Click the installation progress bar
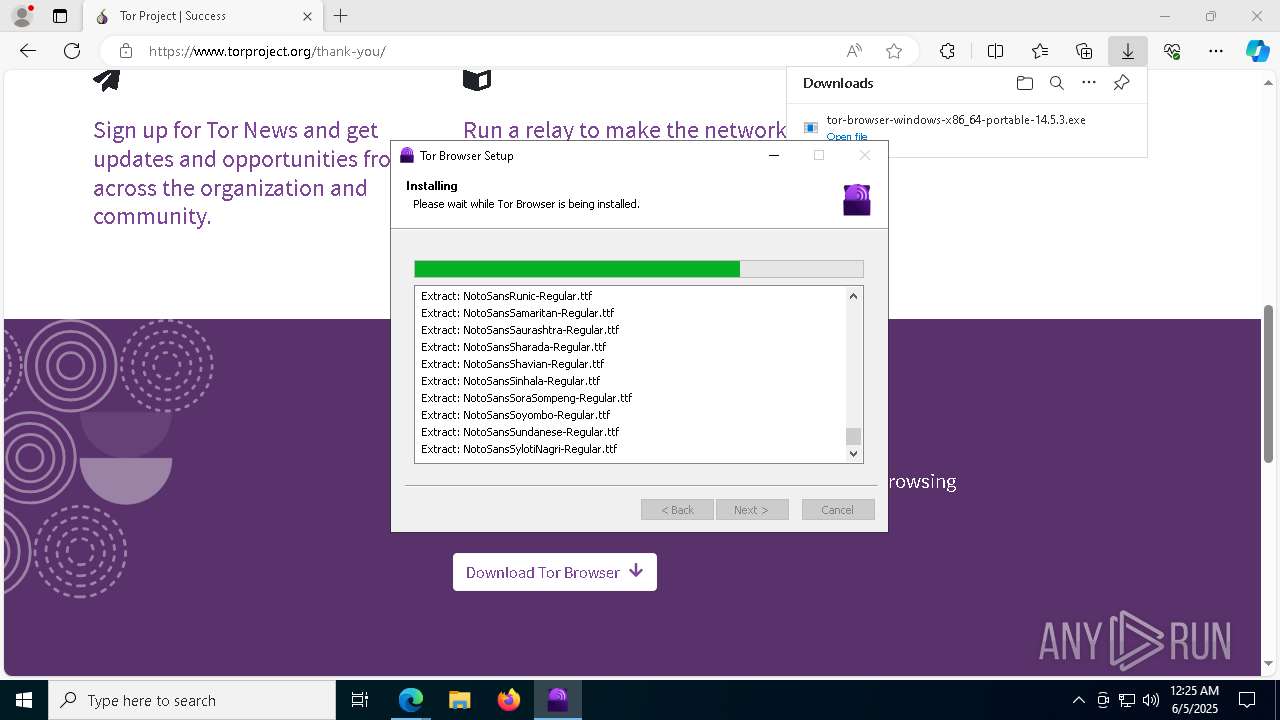 coord(639,269)
